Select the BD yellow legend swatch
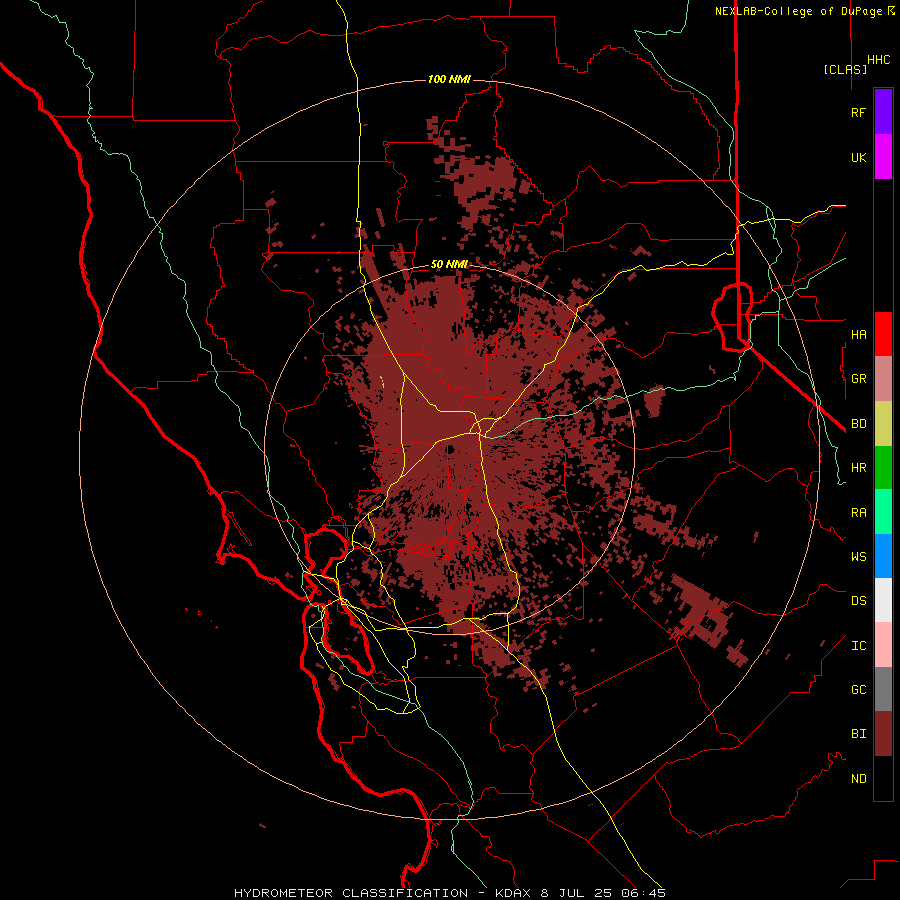The image size is (900, 900). point(883,423)
